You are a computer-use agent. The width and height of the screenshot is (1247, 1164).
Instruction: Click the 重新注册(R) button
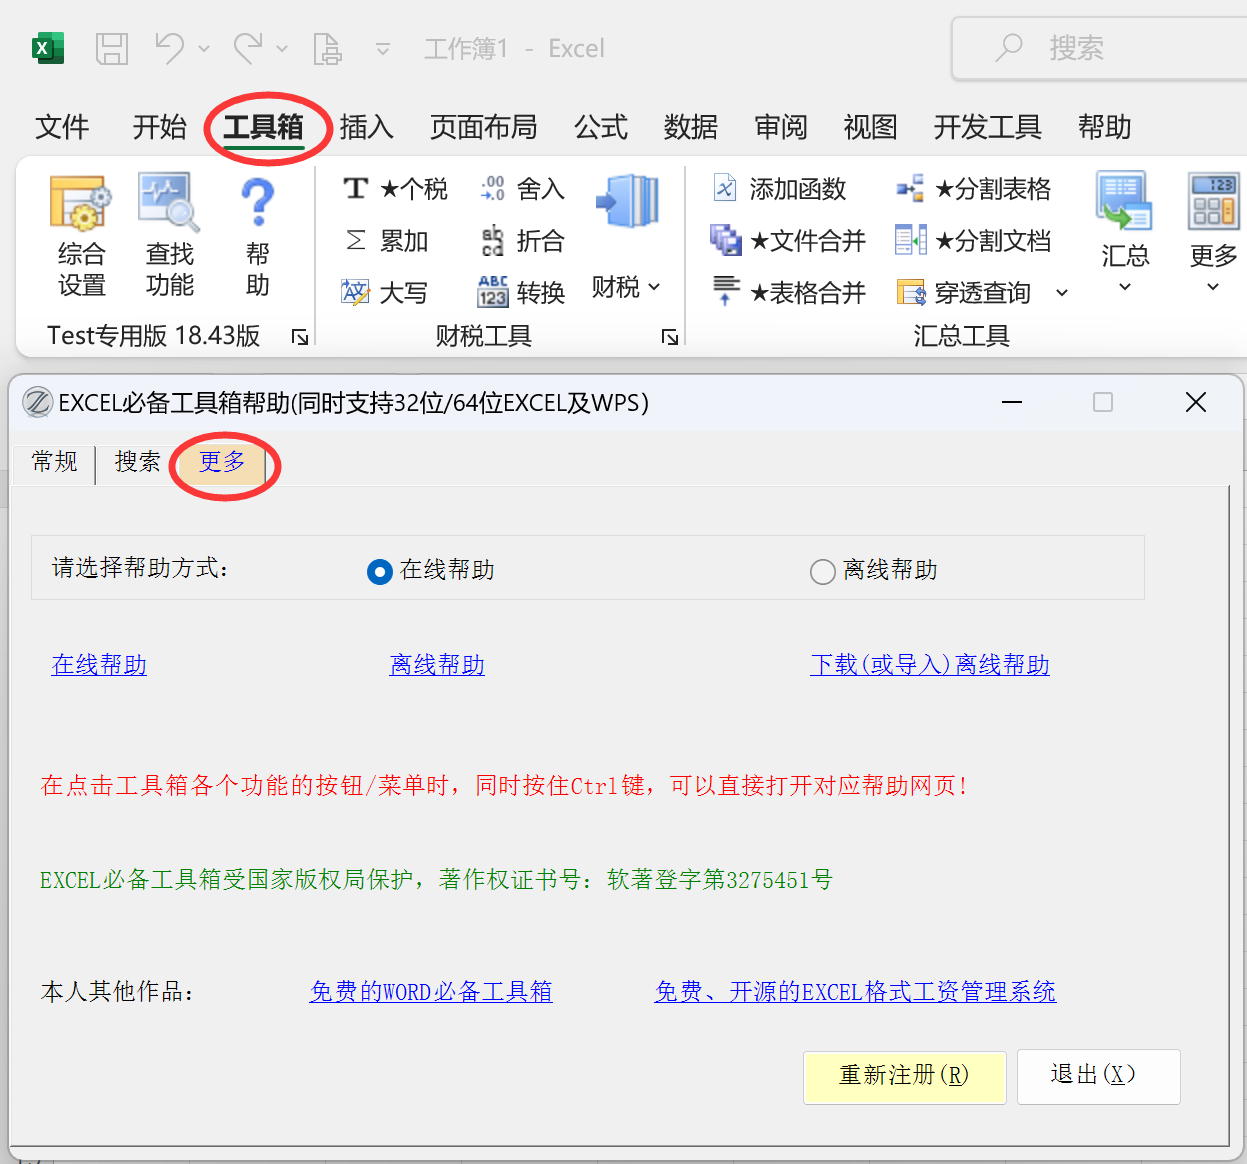pyautogui.click(x=904, y=1076)
